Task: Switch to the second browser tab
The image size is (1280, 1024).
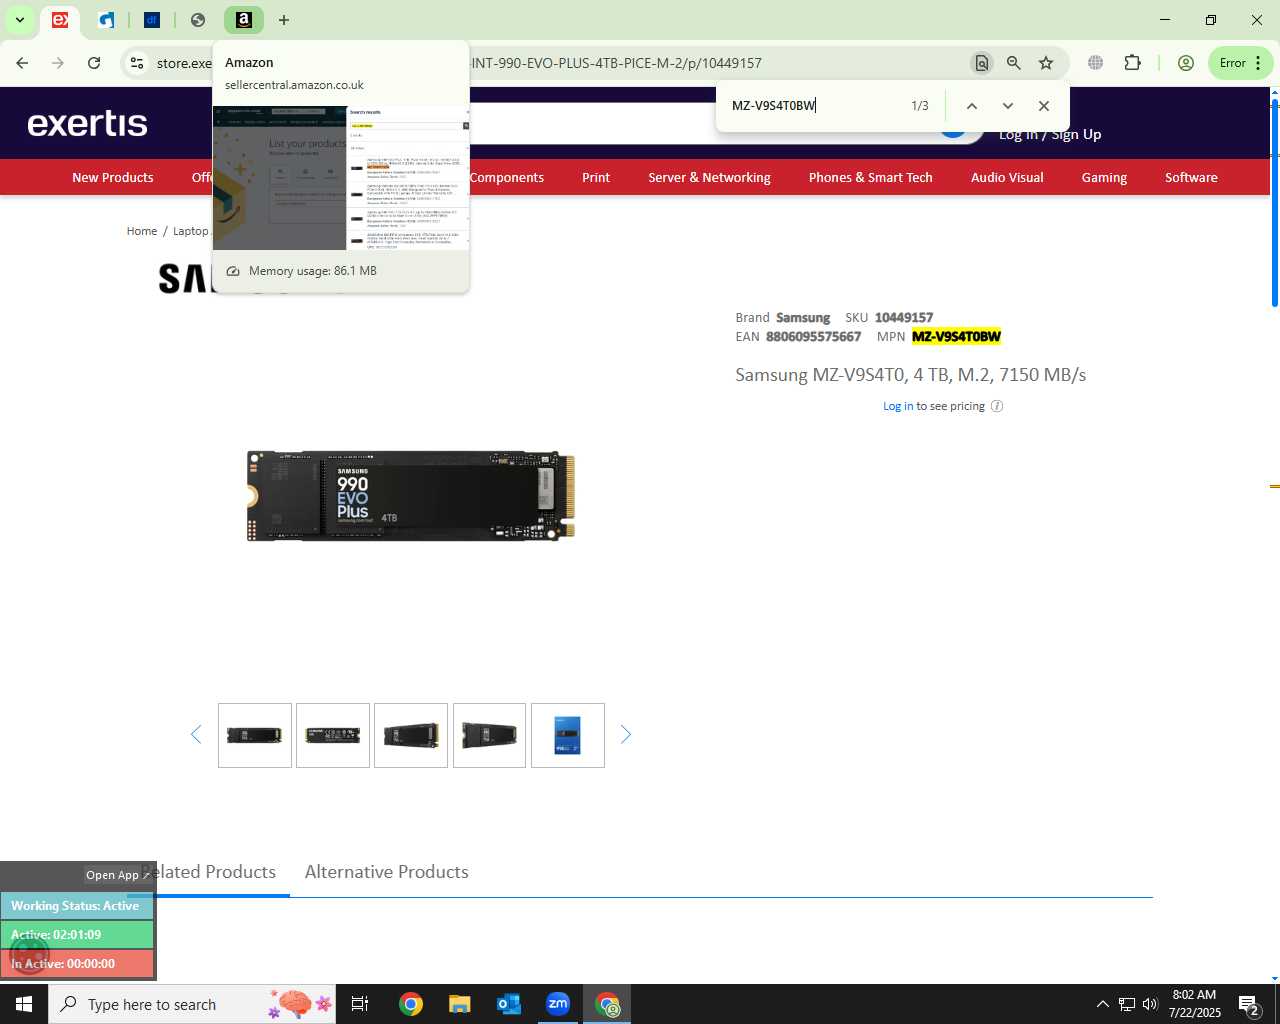Action: coord(106,20)
